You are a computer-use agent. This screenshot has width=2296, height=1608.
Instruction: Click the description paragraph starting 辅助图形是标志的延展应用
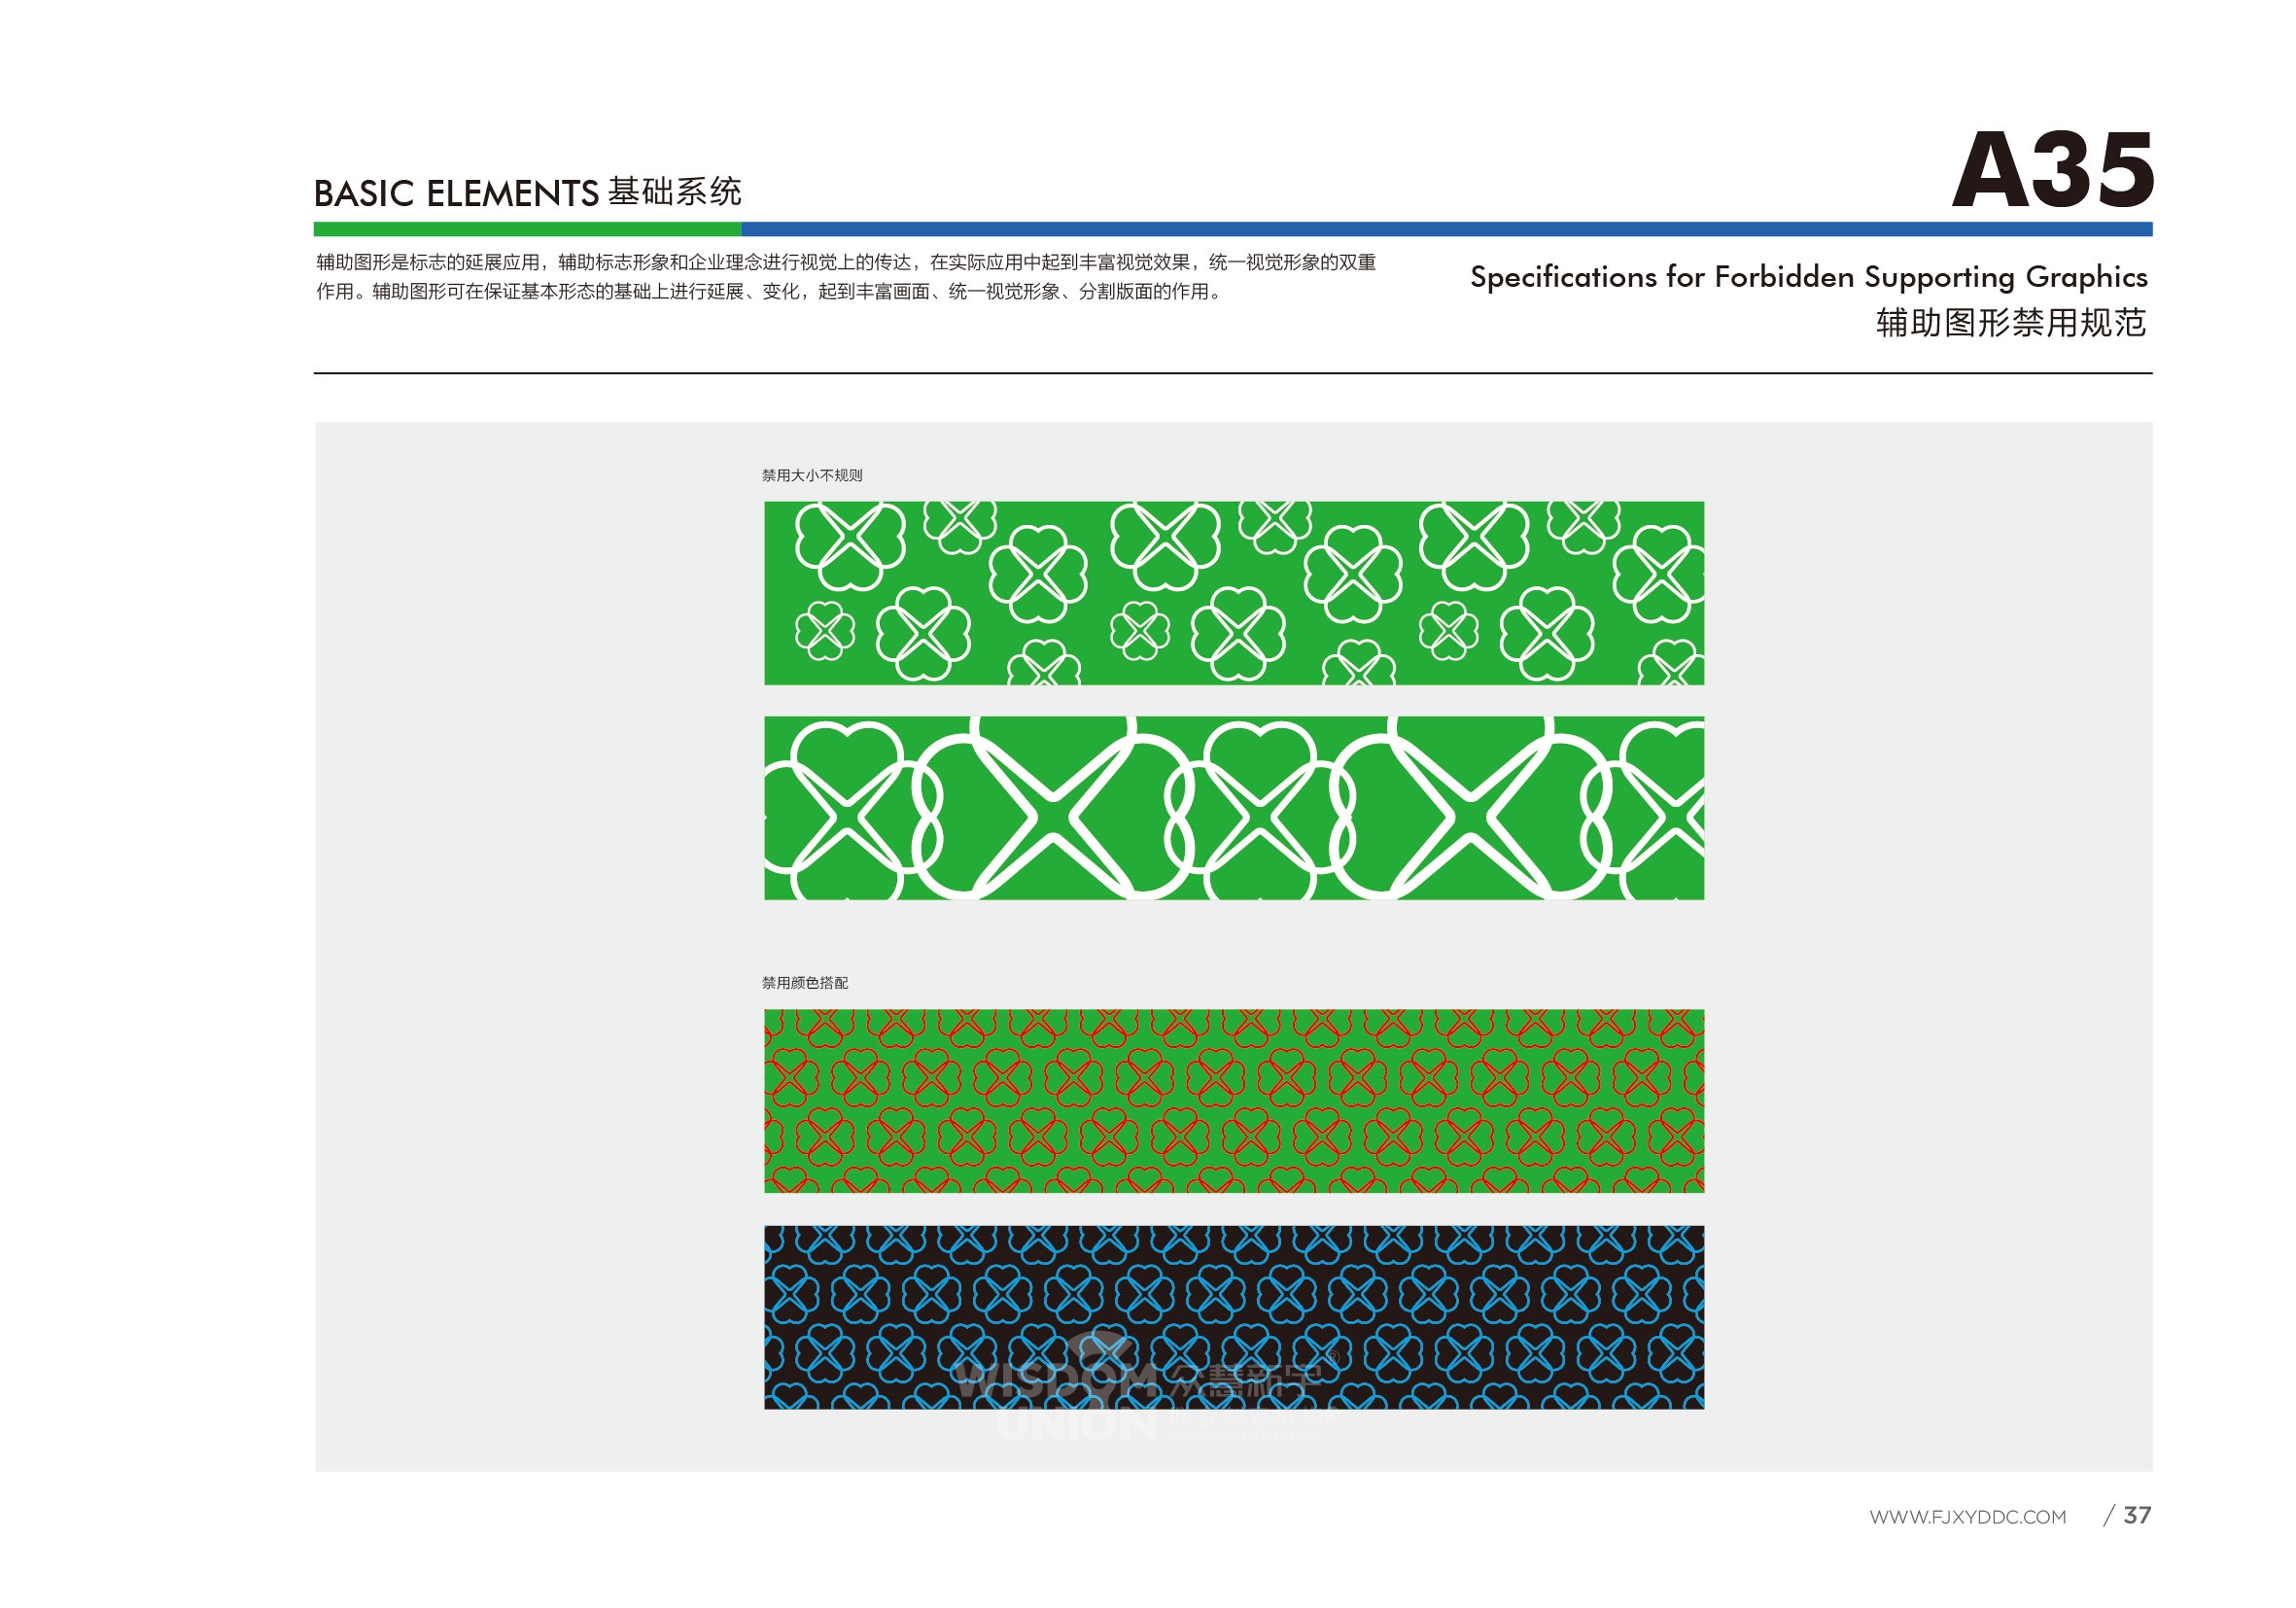pyautogui.click(x=846, y=277)
